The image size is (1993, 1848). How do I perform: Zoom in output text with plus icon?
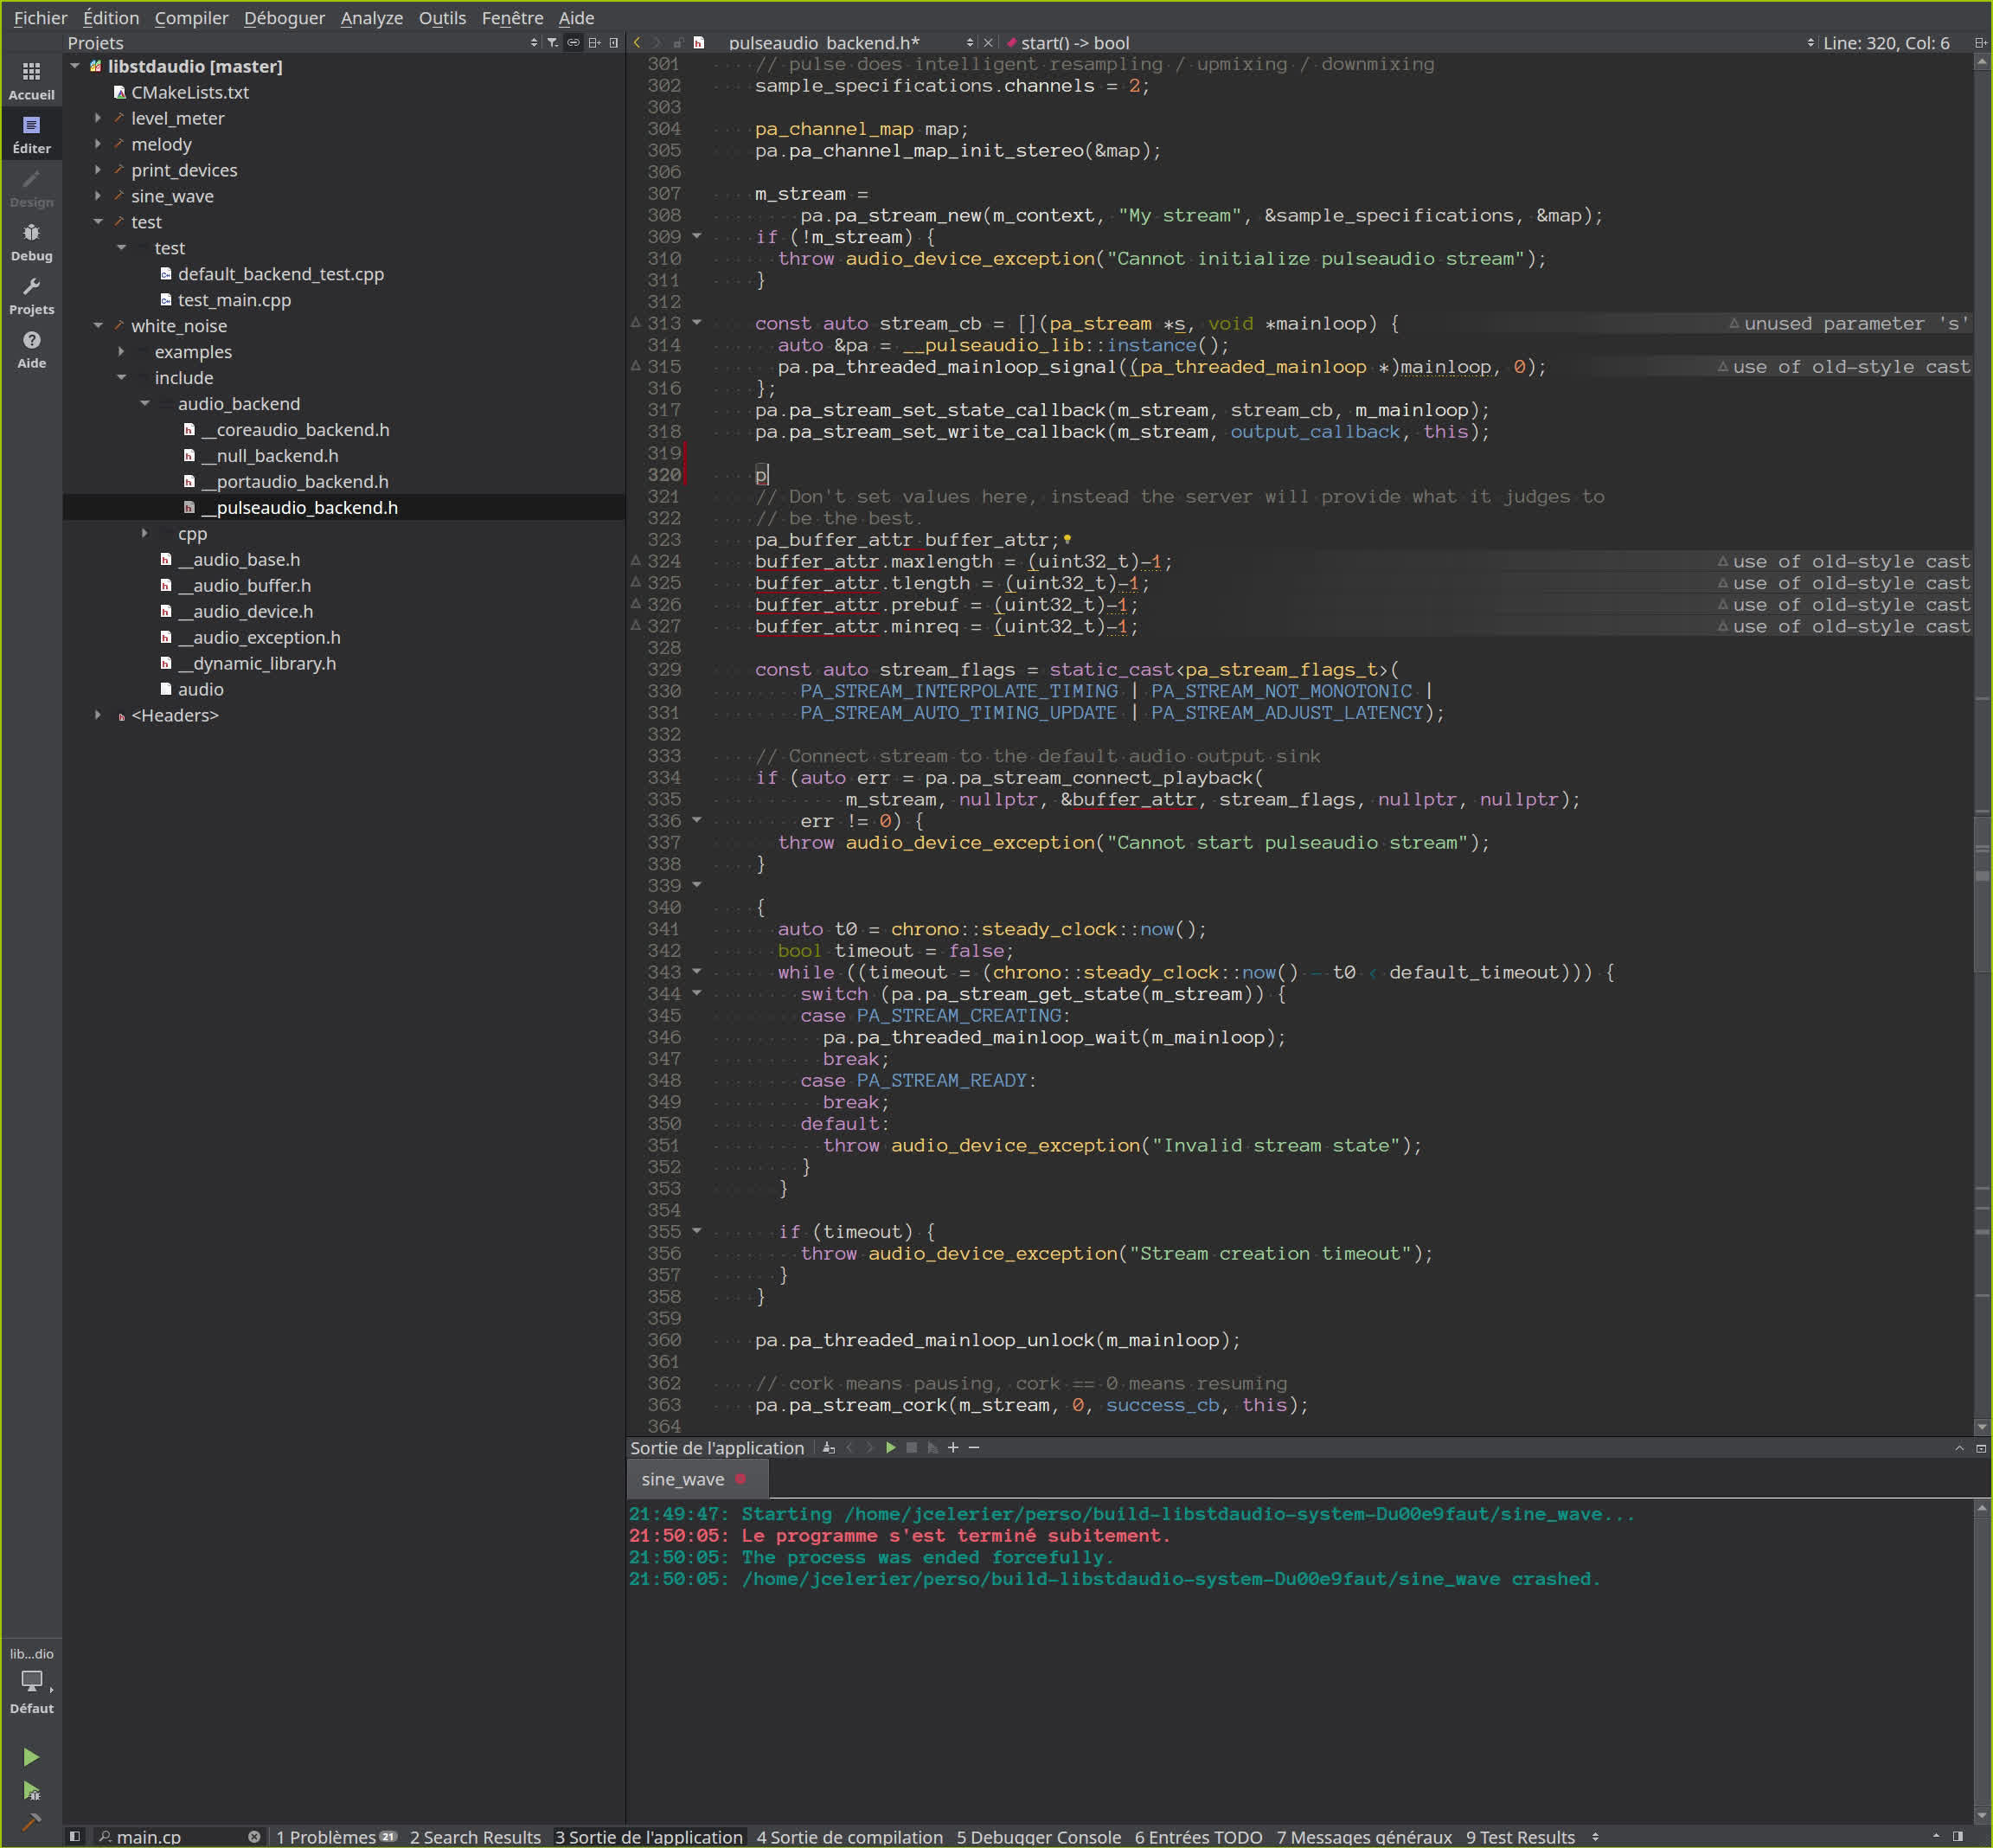(x=953, y=1448)
